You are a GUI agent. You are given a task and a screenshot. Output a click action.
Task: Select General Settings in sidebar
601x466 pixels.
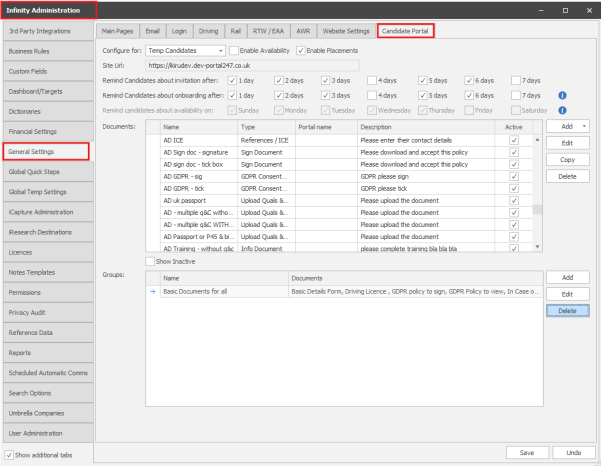pyautogui.click(x=46, y=152)
